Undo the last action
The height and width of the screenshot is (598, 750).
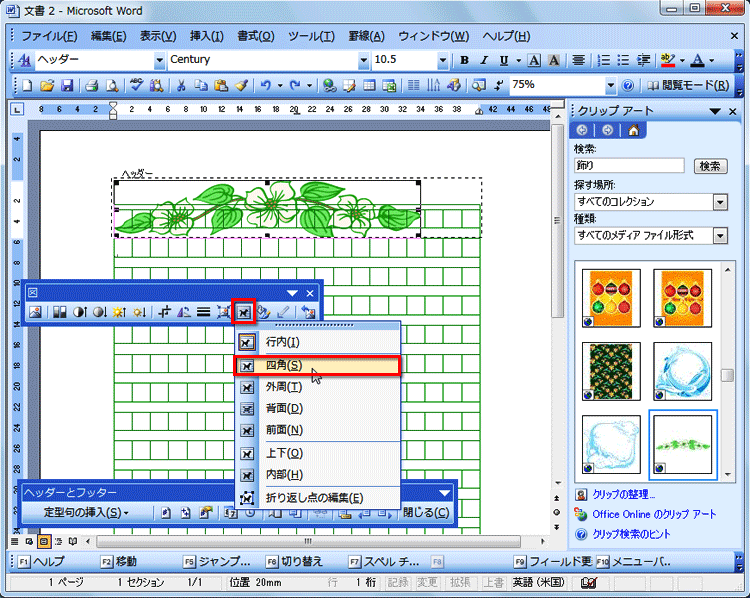coord(265,86)
